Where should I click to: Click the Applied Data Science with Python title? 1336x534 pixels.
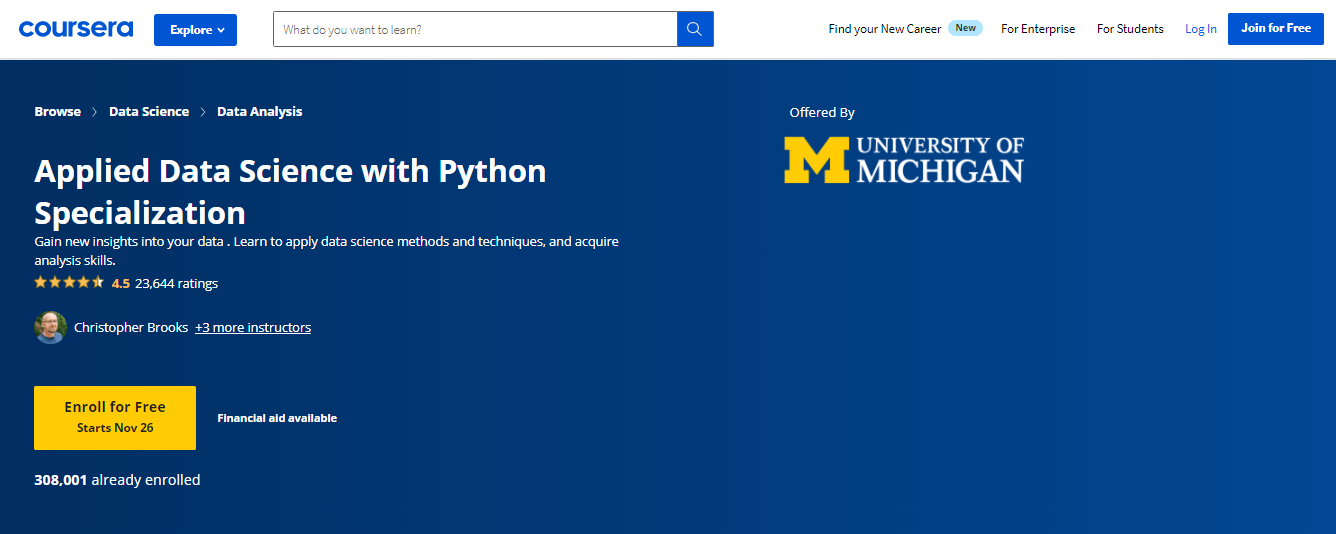click(x=290, y=192)
